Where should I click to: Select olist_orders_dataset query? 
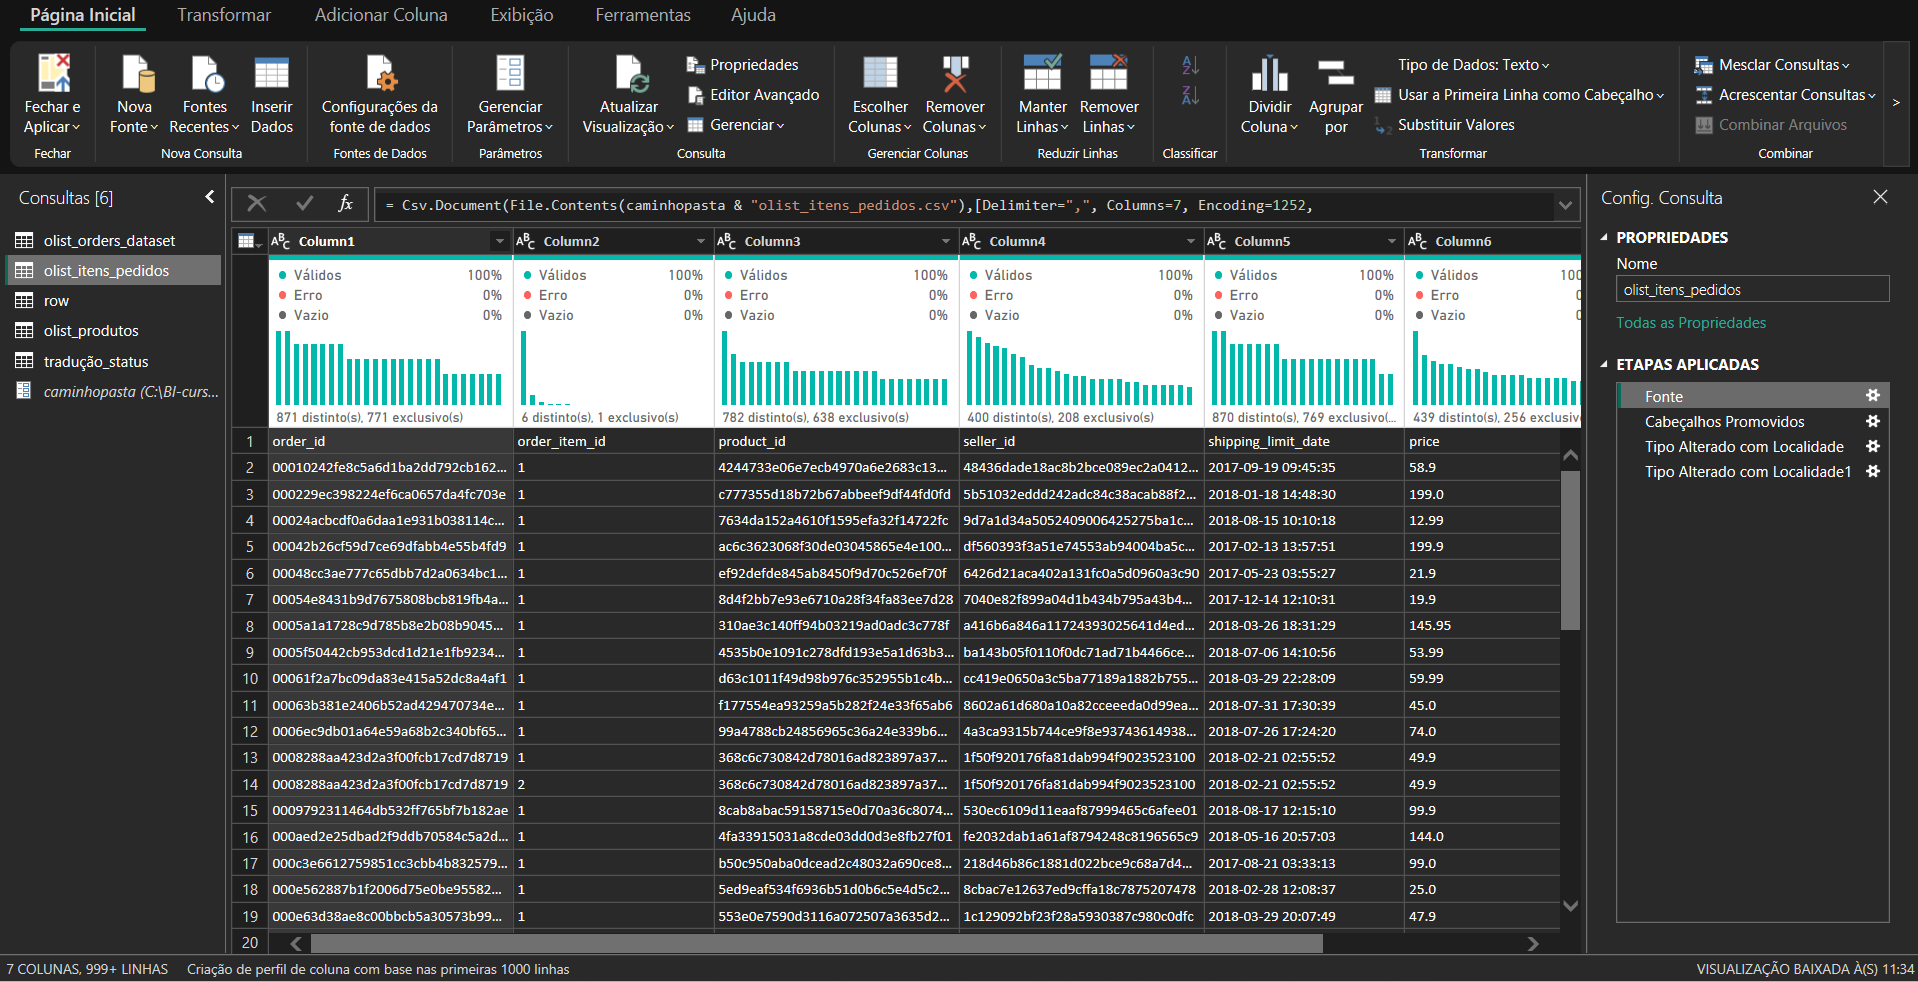(113, 240)
